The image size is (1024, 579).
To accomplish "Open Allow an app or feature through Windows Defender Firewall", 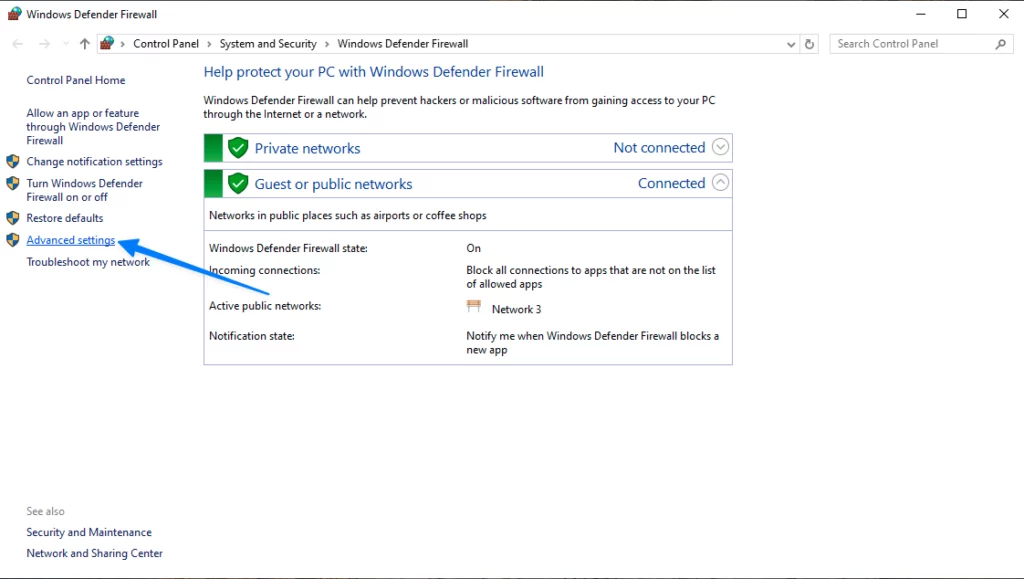I will click(x=93, y=126).
